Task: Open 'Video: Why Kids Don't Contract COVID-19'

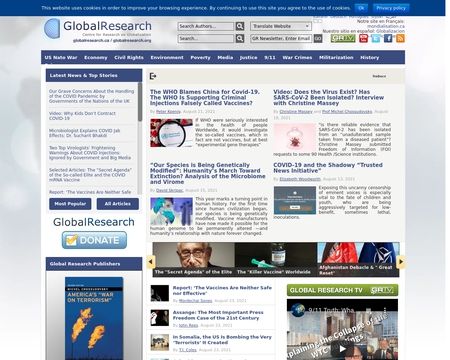Action: tap(82, 116)
